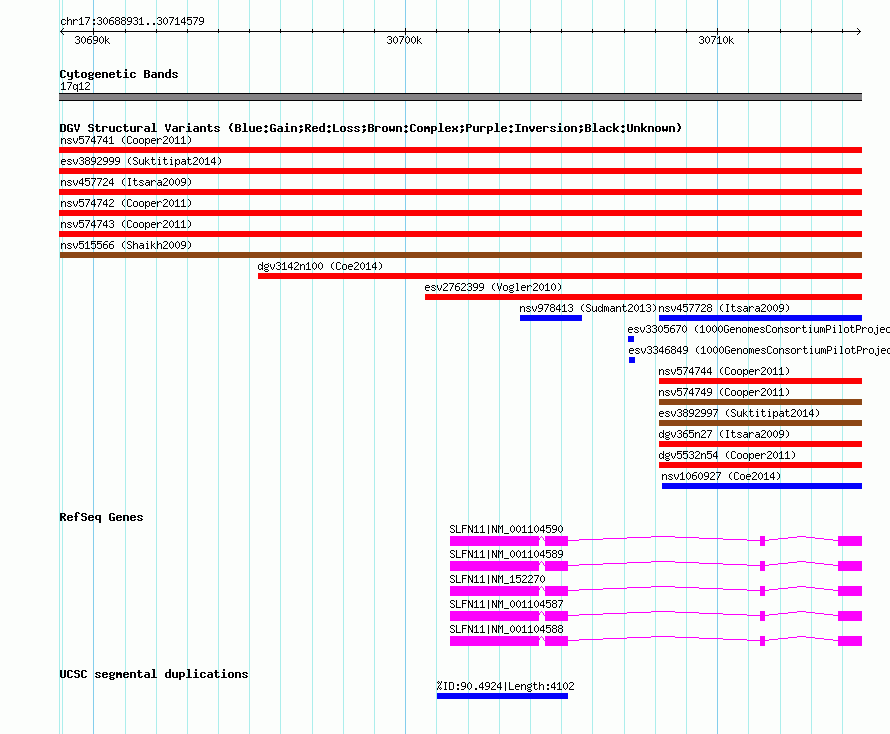Open the UCSC segmental duplications track title
This screenshot has height=734, width=890.
(x=154, y=674)
